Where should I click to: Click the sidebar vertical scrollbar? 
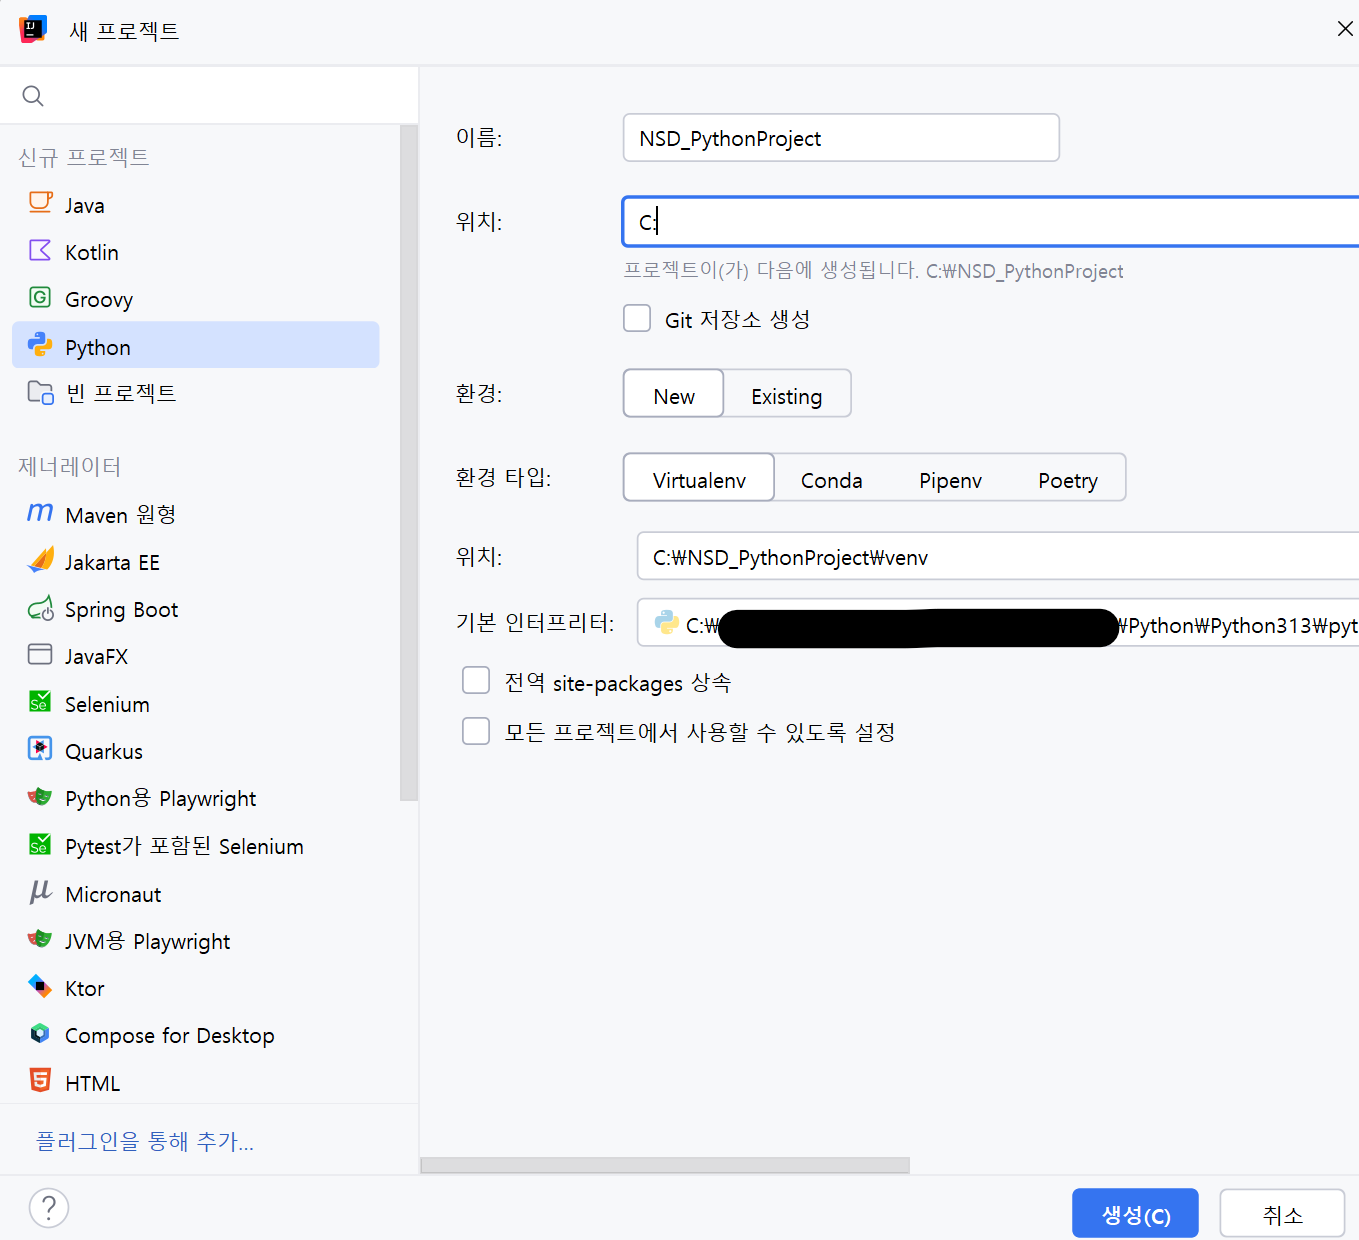tap(408, 463)
